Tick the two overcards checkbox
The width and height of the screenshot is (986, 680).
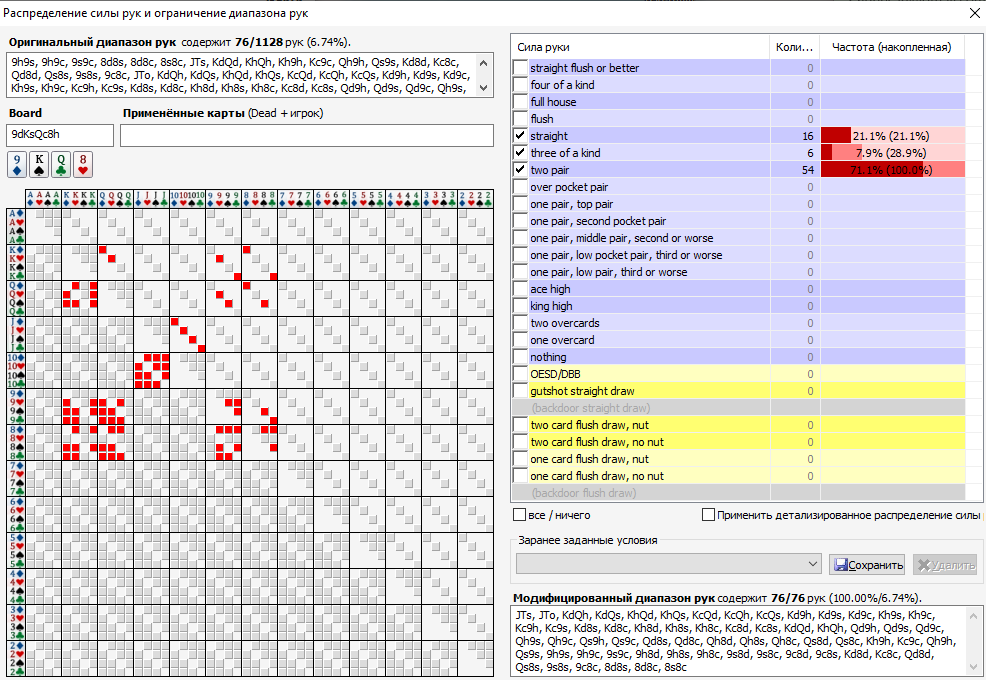click(520, 323)
